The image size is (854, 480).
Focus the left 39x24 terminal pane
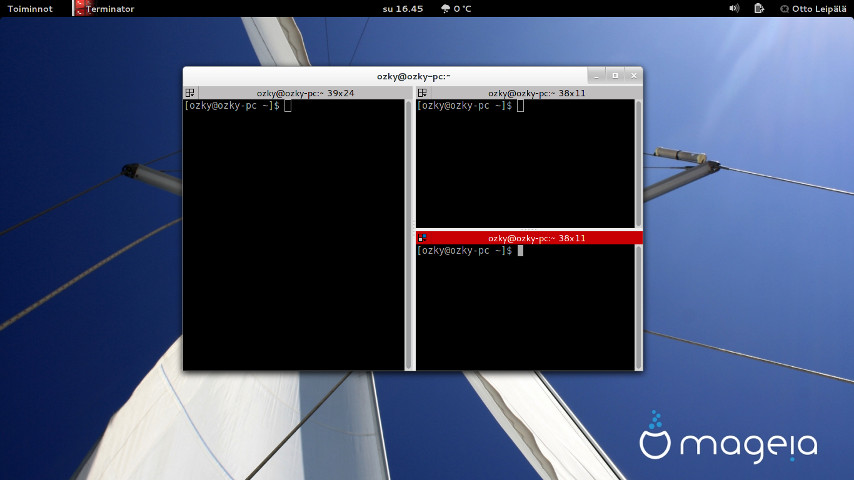coord(294,235)
